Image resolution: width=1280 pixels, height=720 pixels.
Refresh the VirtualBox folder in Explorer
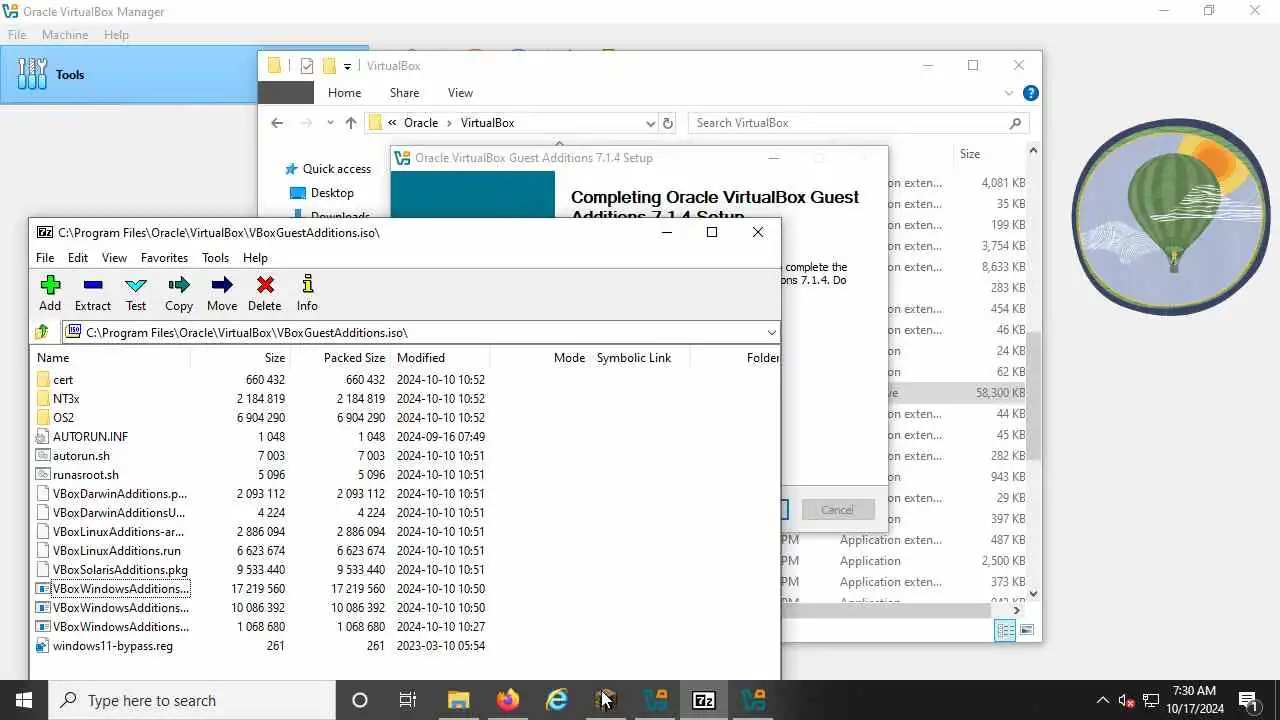click(x=668, y=123)
